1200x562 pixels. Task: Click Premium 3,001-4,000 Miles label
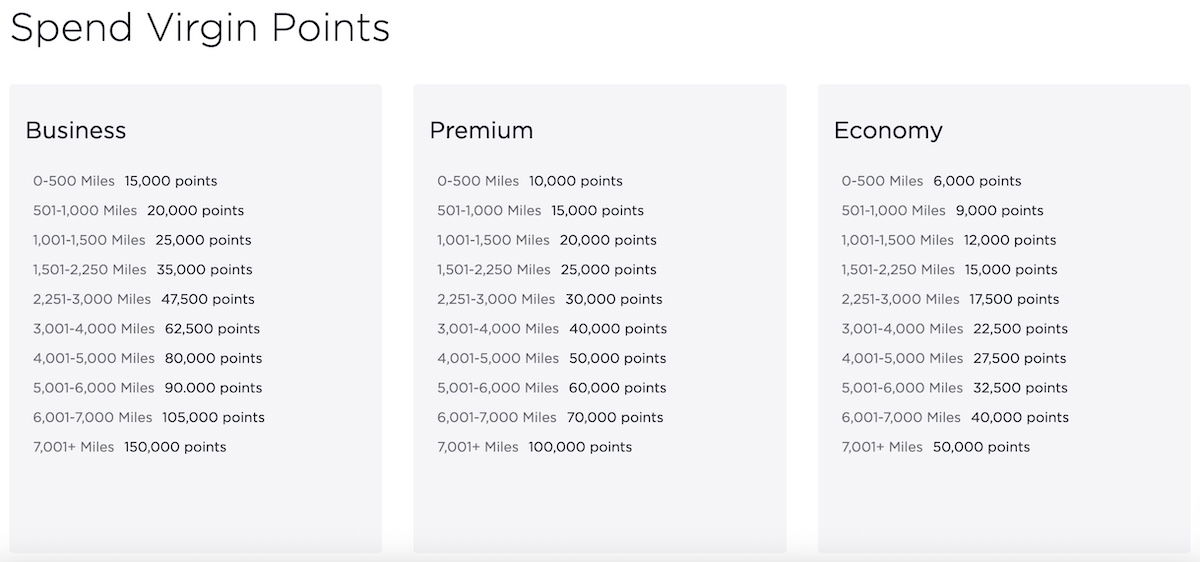[498, 328]
